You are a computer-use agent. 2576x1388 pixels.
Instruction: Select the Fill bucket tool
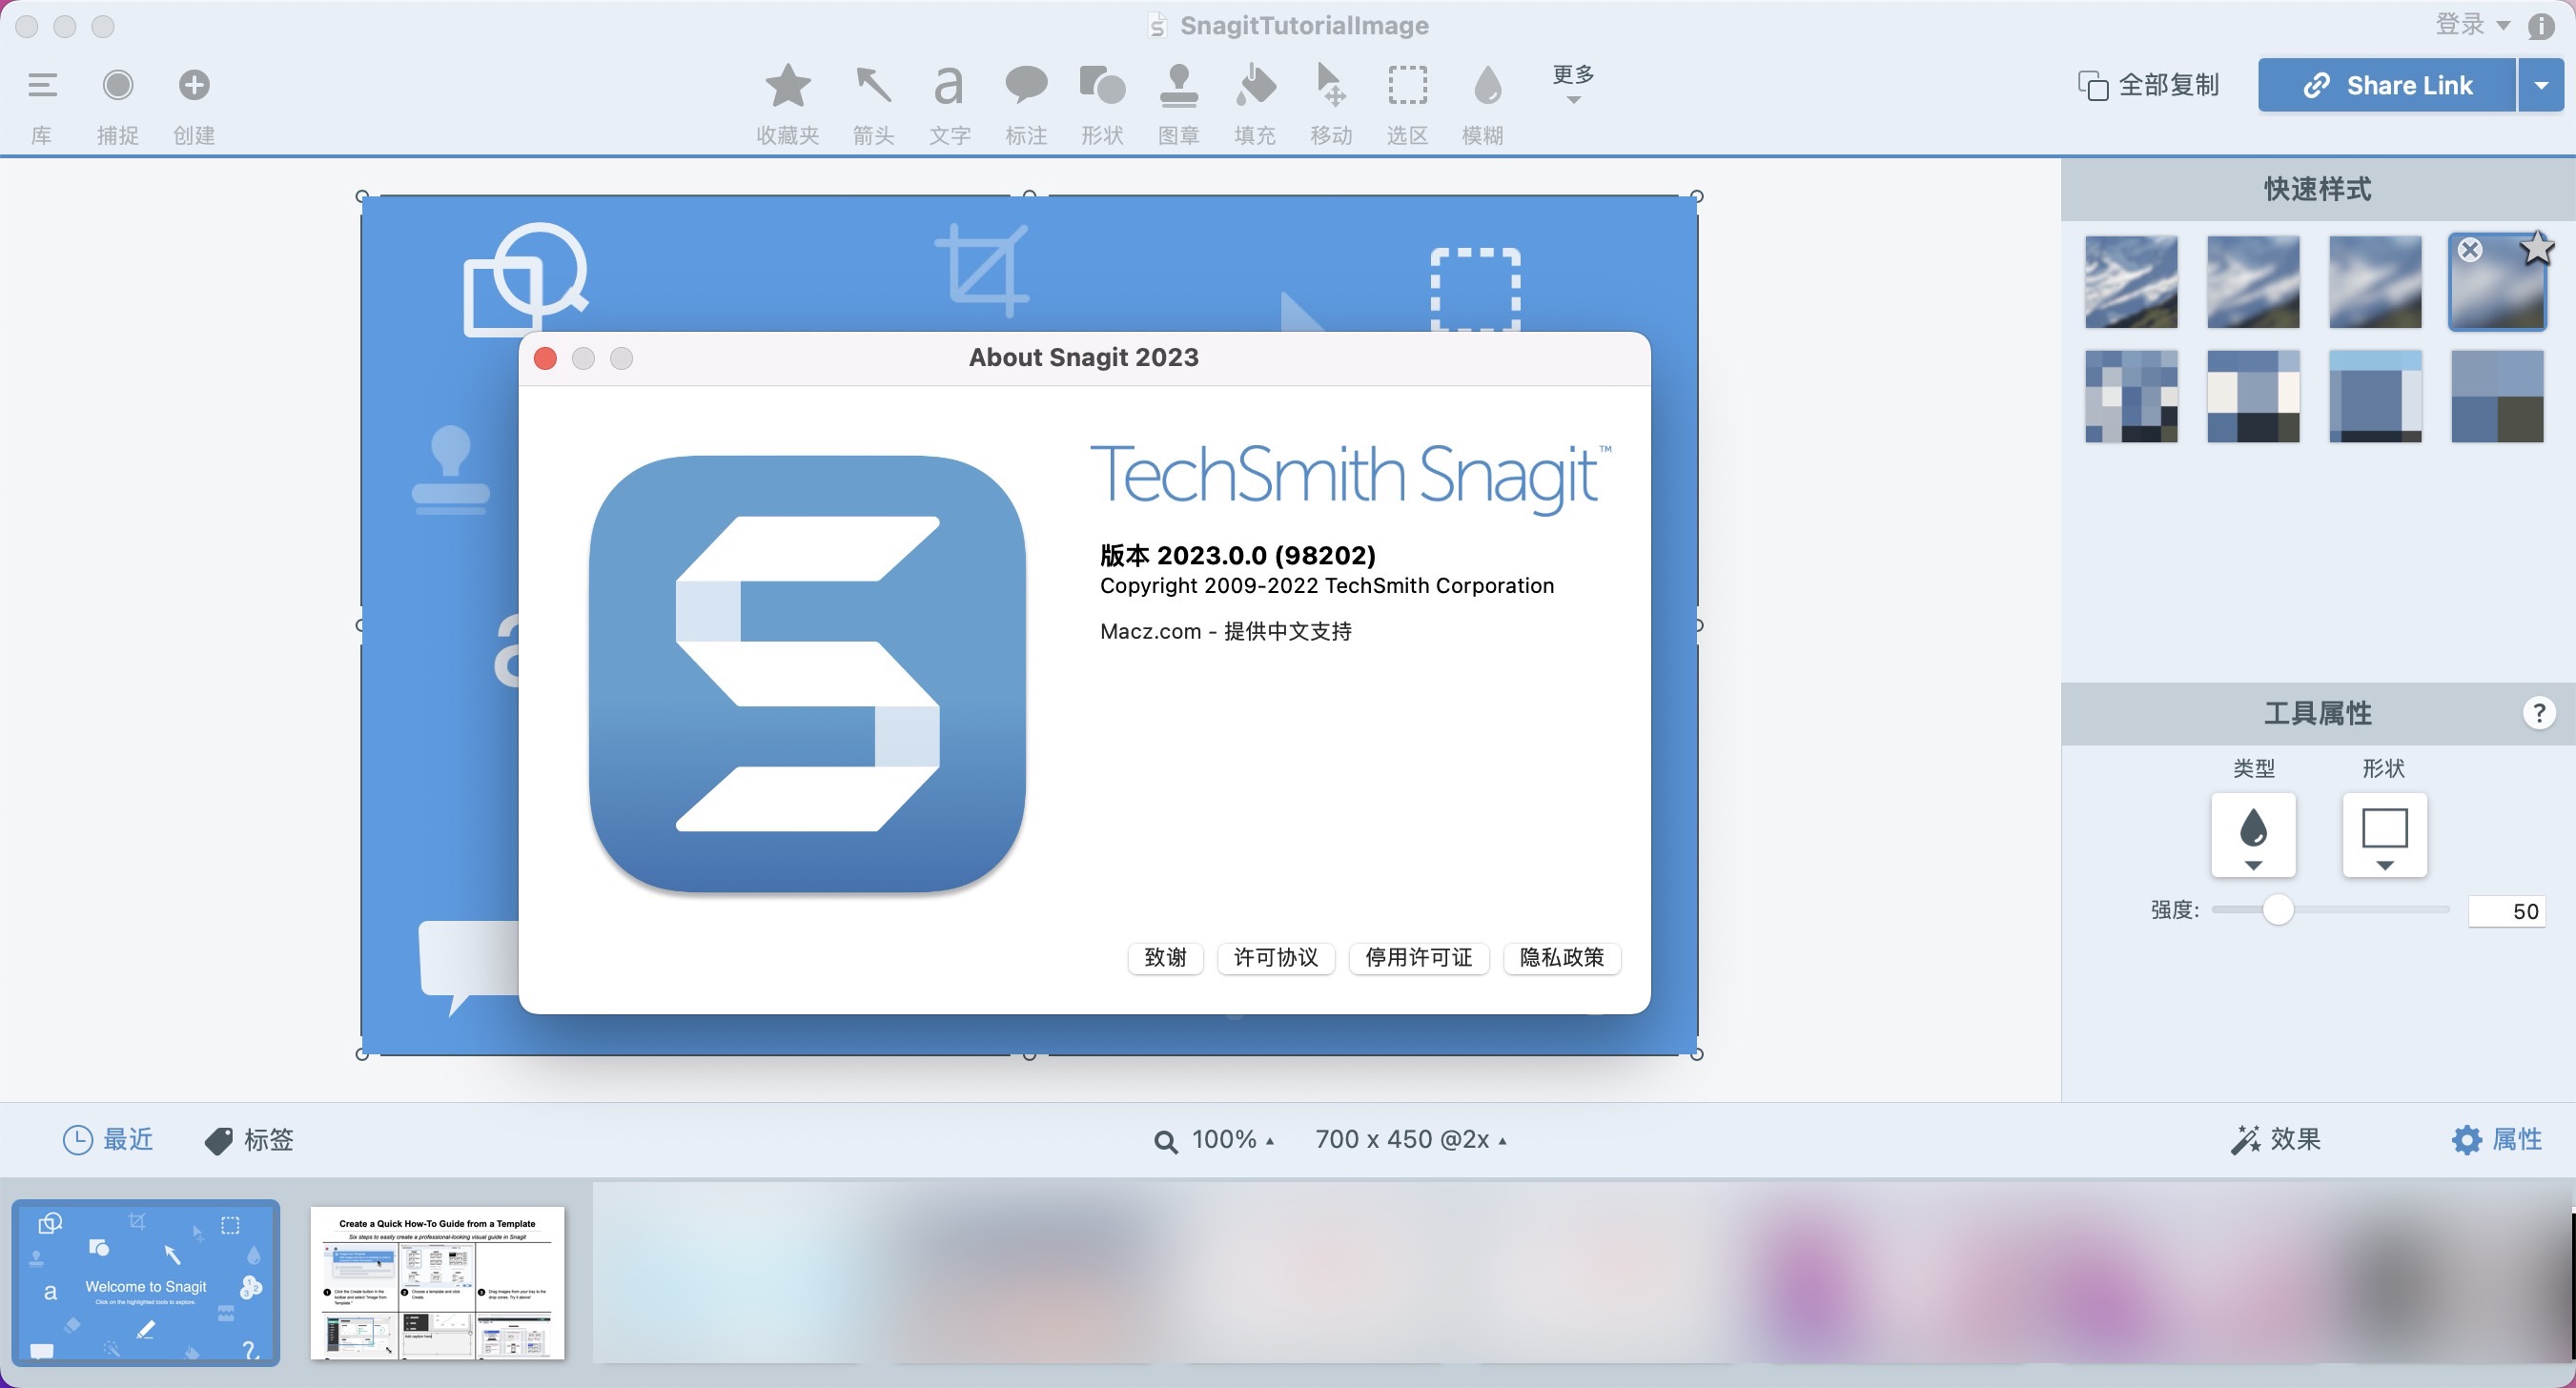(x=1254, y=87)
